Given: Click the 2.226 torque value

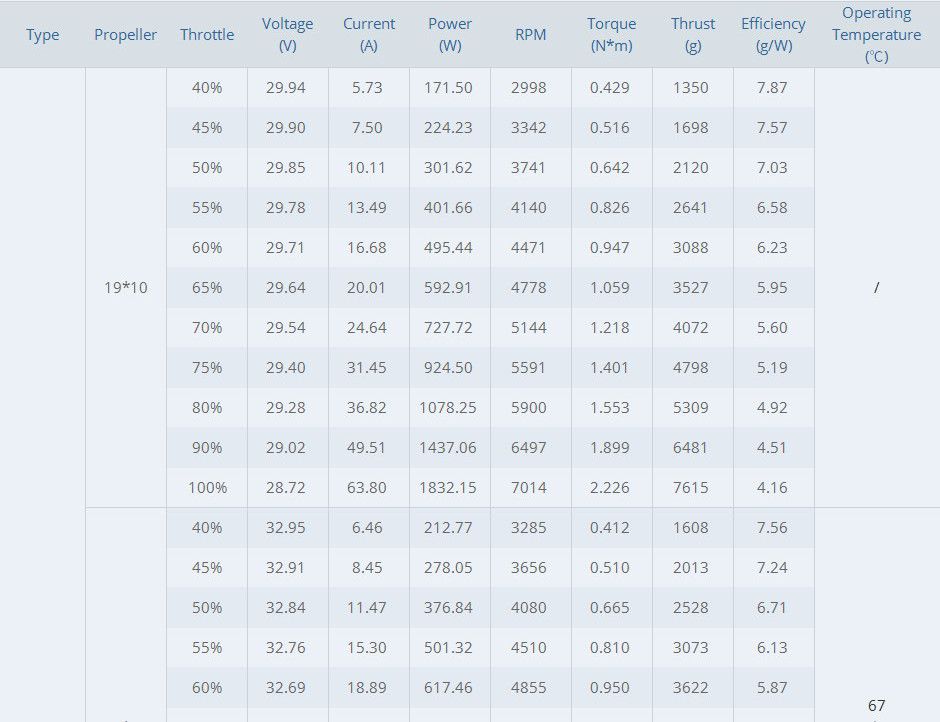Looking at the screenshot, I should coord(610,488).
